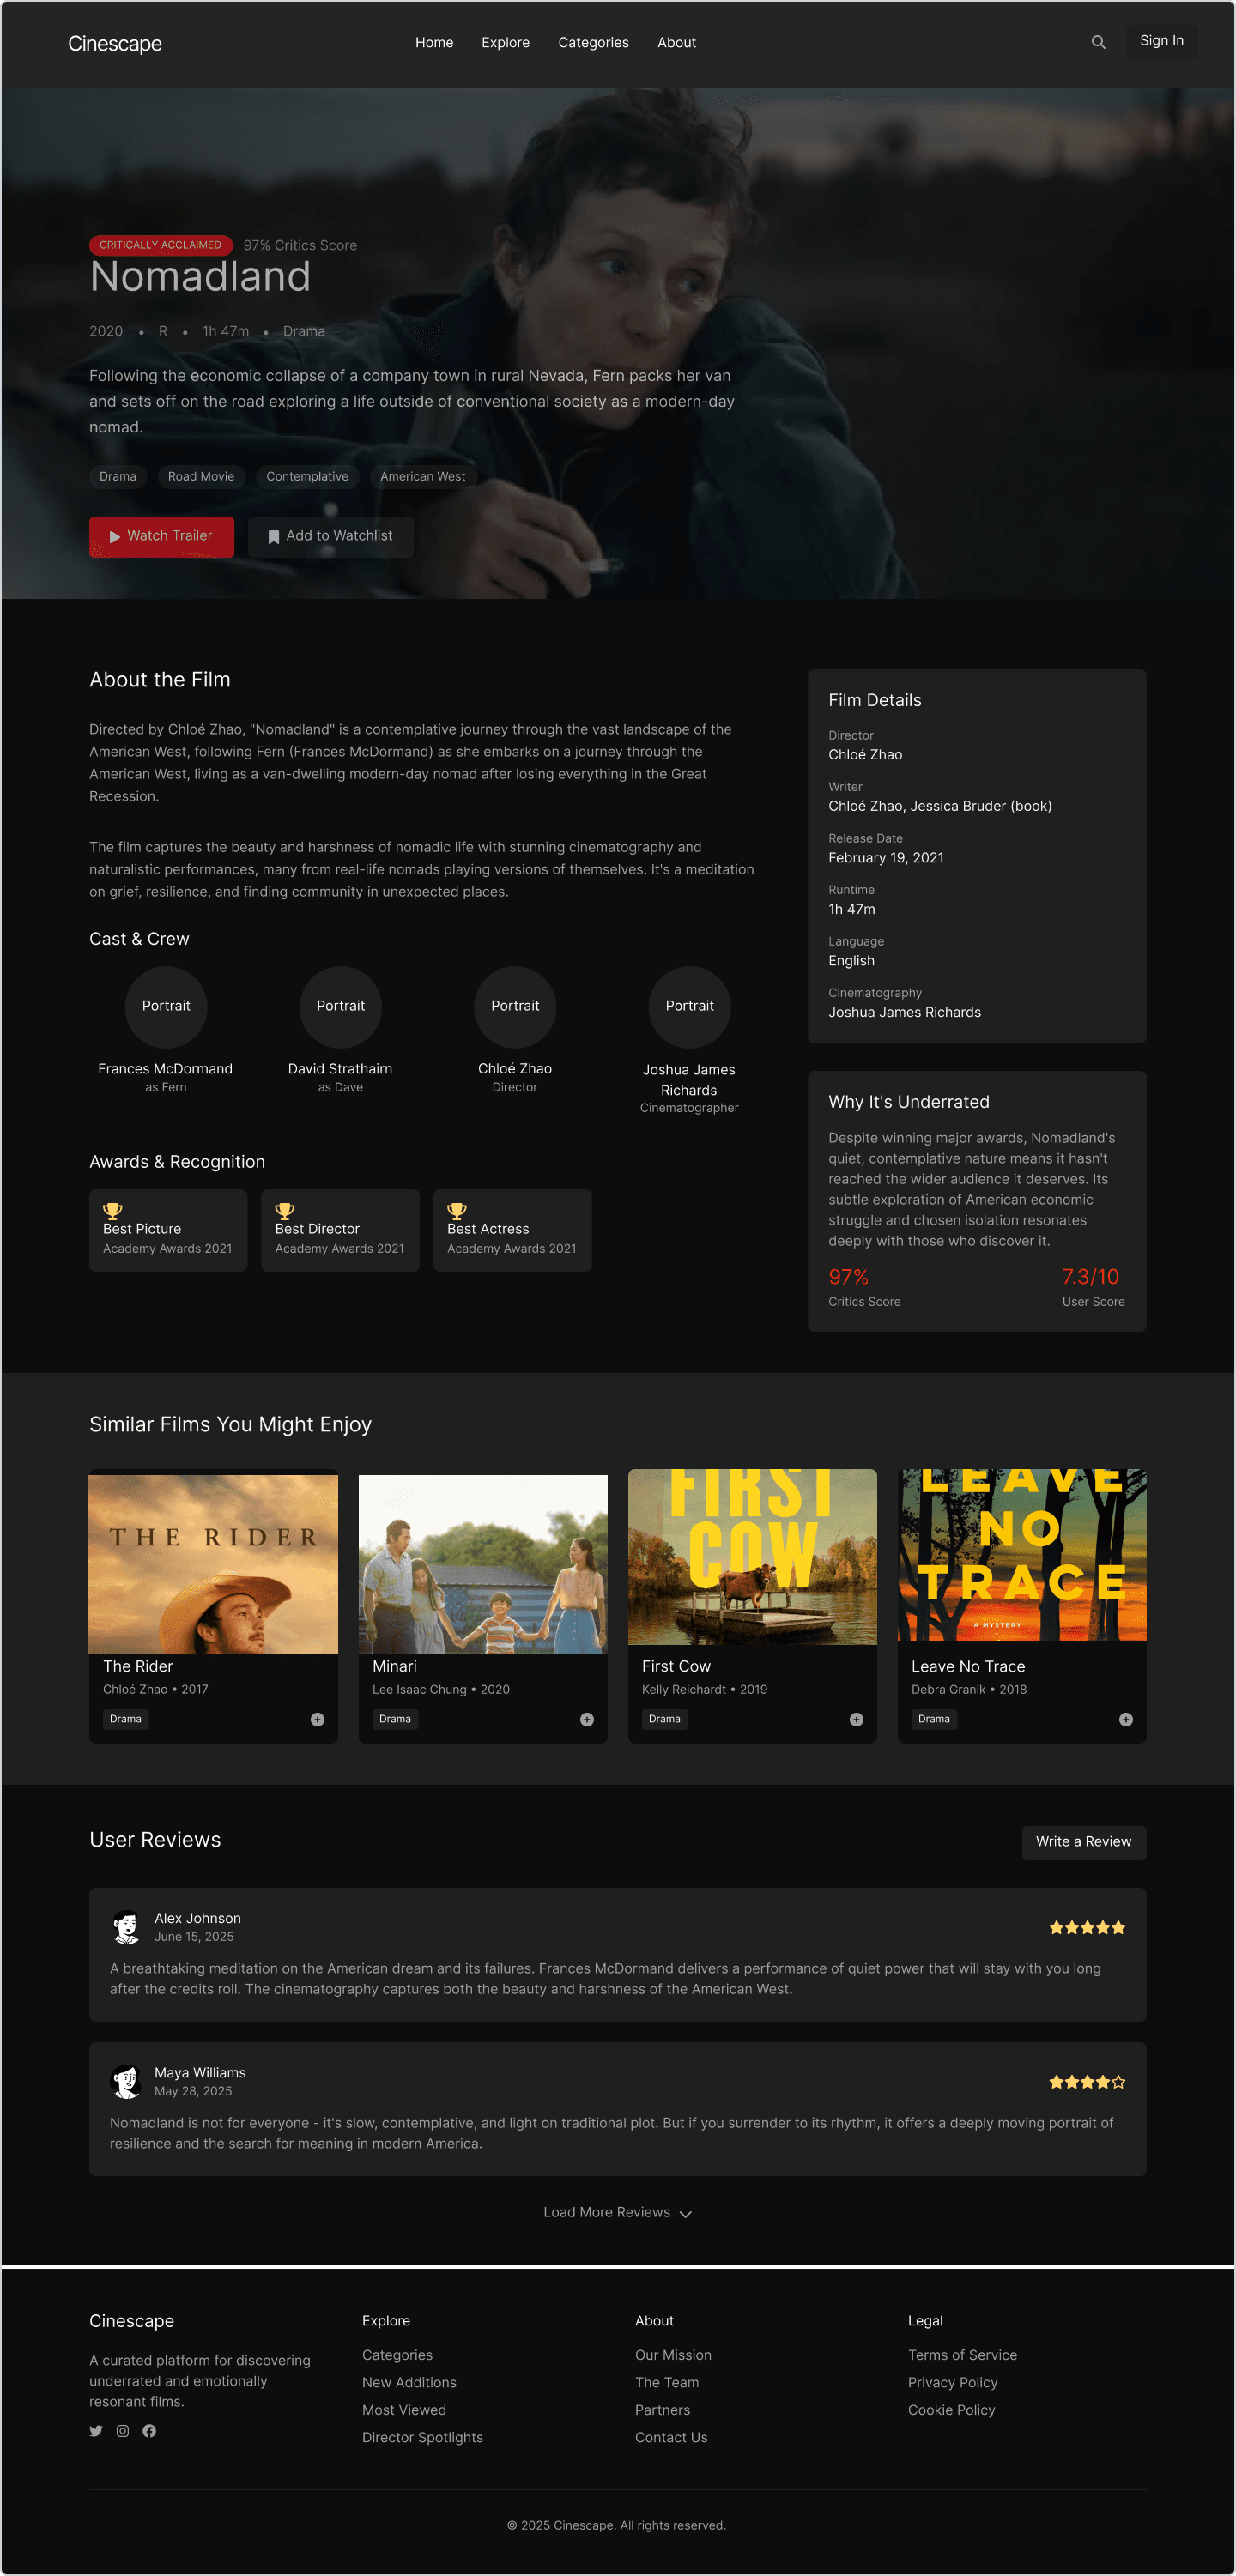Click Write a Review button

[1083, 1842]
